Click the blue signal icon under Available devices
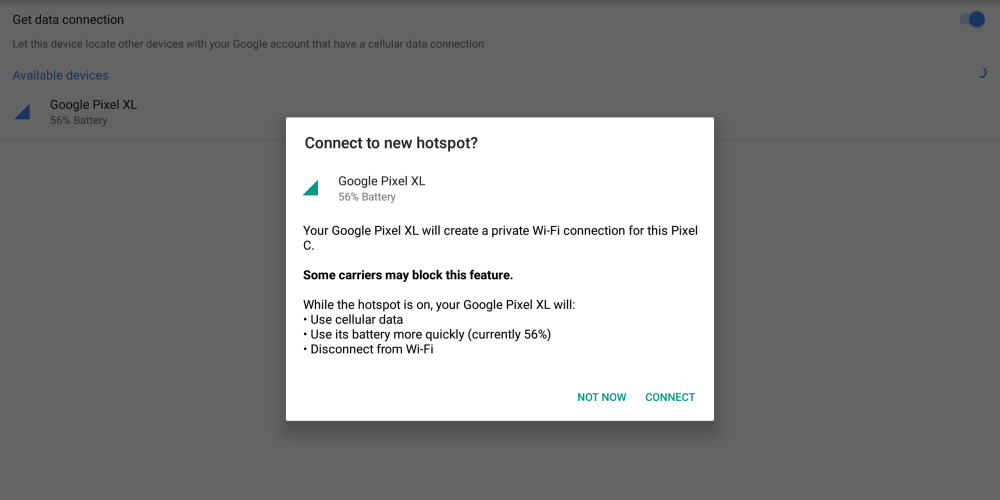The image size is (1000, 500). (x=22, y=111)
